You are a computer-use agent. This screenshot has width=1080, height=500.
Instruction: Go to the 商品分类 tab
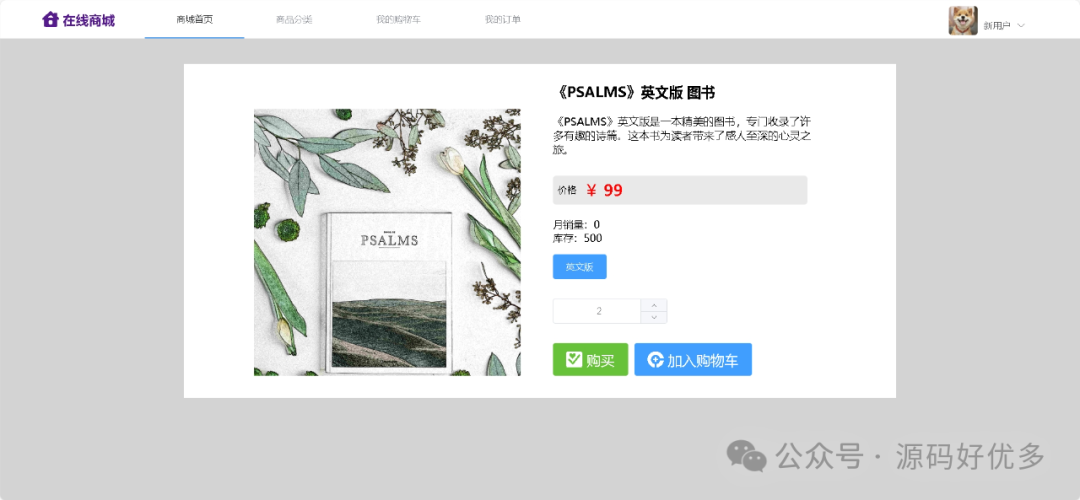click(294, 19)
